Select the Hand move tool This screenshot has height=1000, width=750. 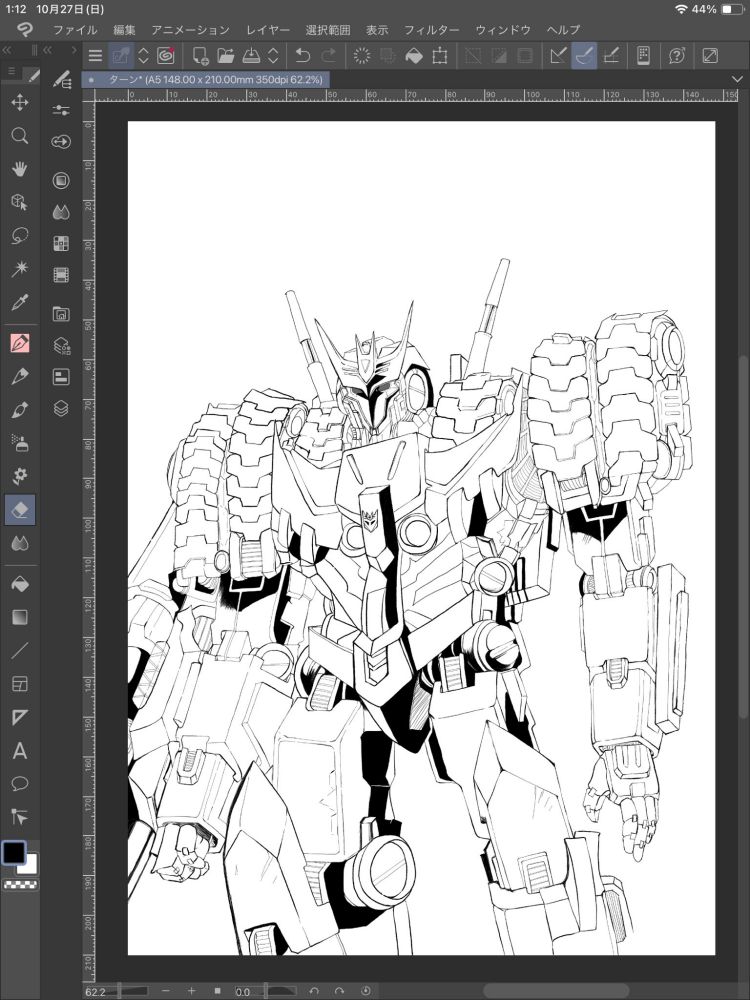20,168
